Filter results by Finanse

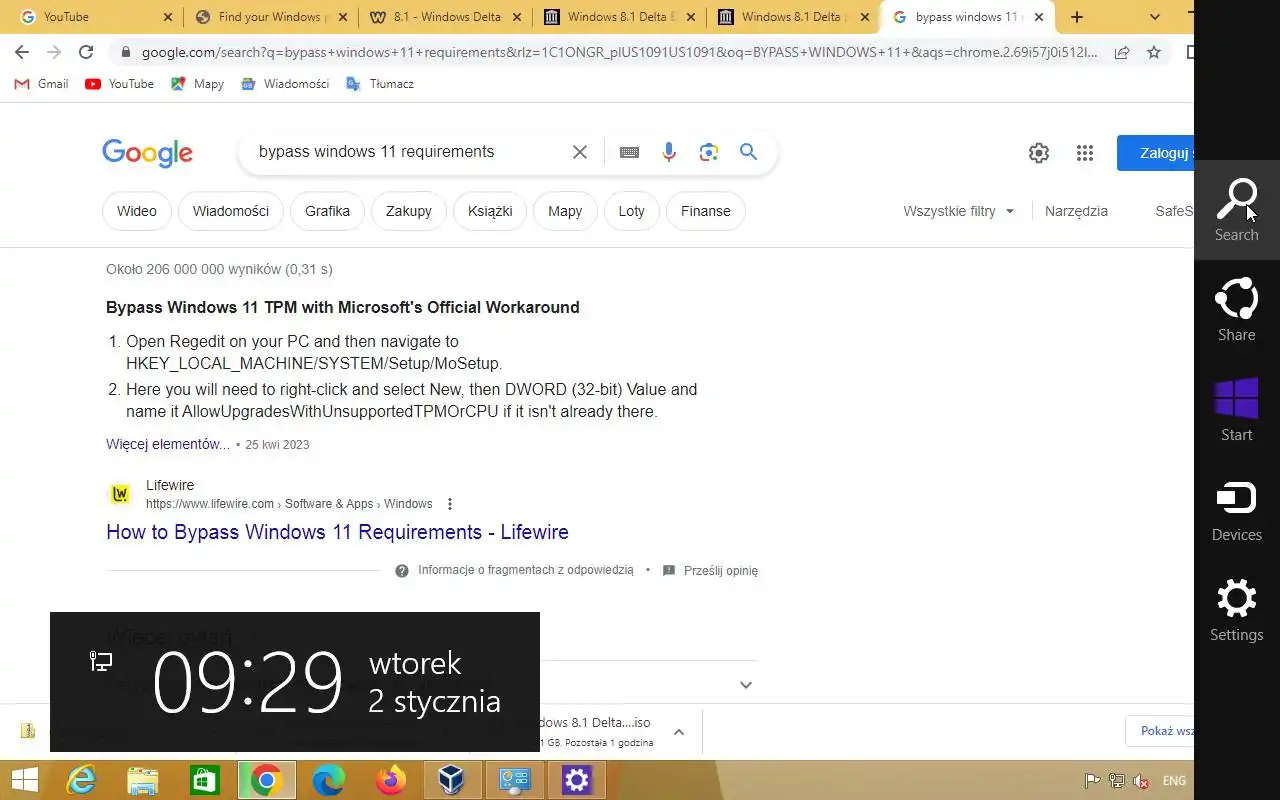click(x=705, y=211)
